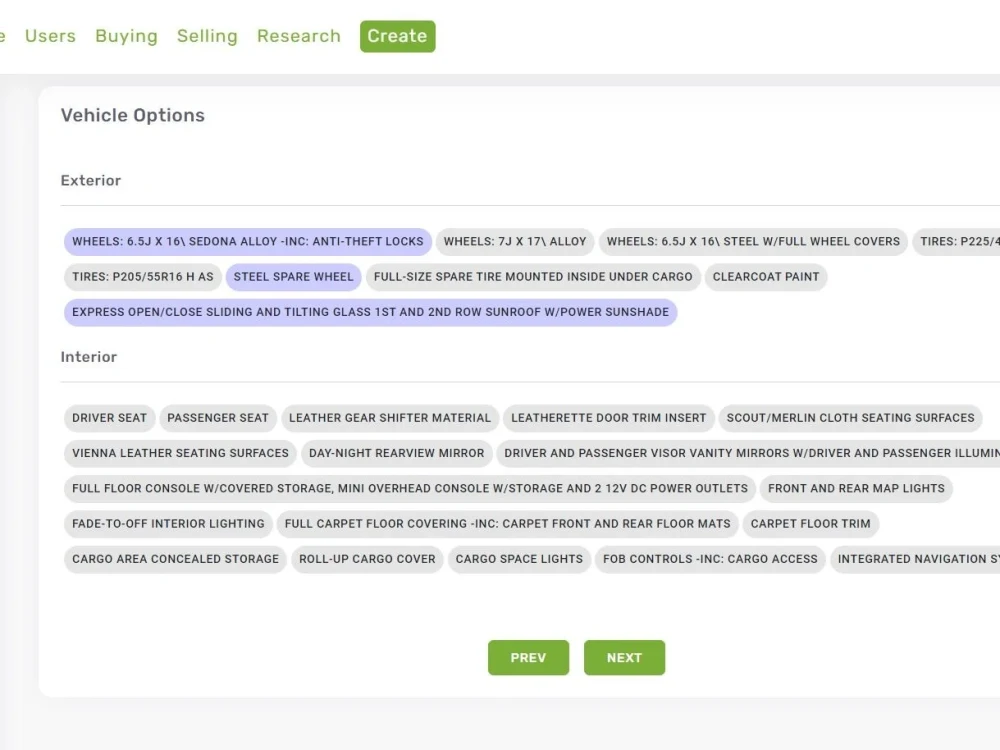Deselect the STEEL SPARE WHEEL option
The image size is (1000, 750).
point(293,277)
